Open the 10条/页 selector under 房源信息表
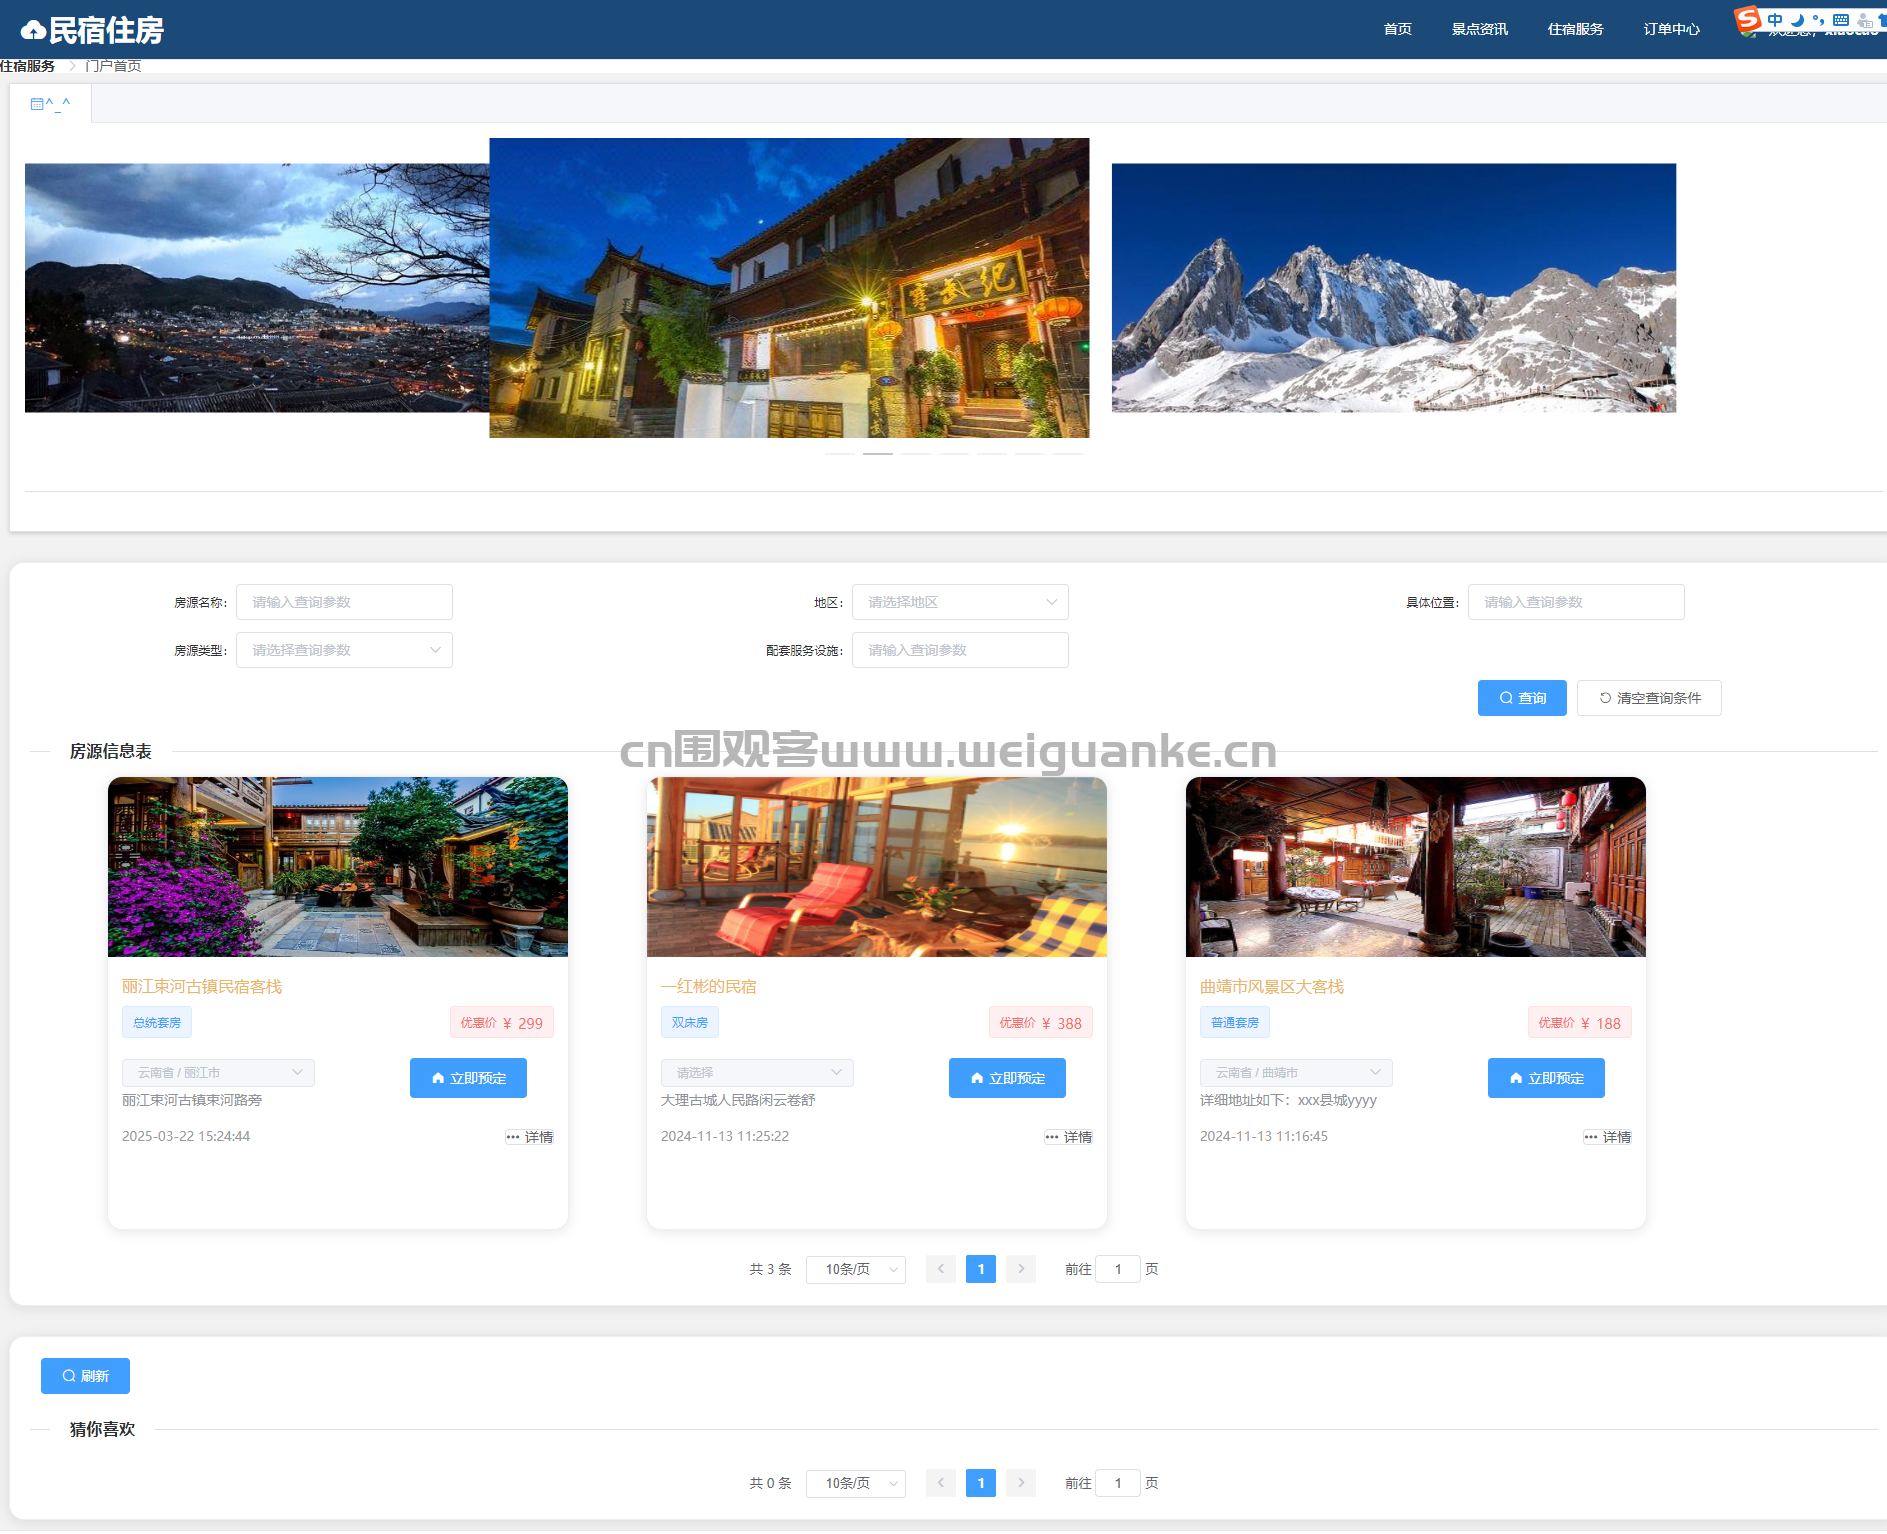Image resolution: width=1887 pixels, height=1534 pixels. click(x=856, y=1269)
